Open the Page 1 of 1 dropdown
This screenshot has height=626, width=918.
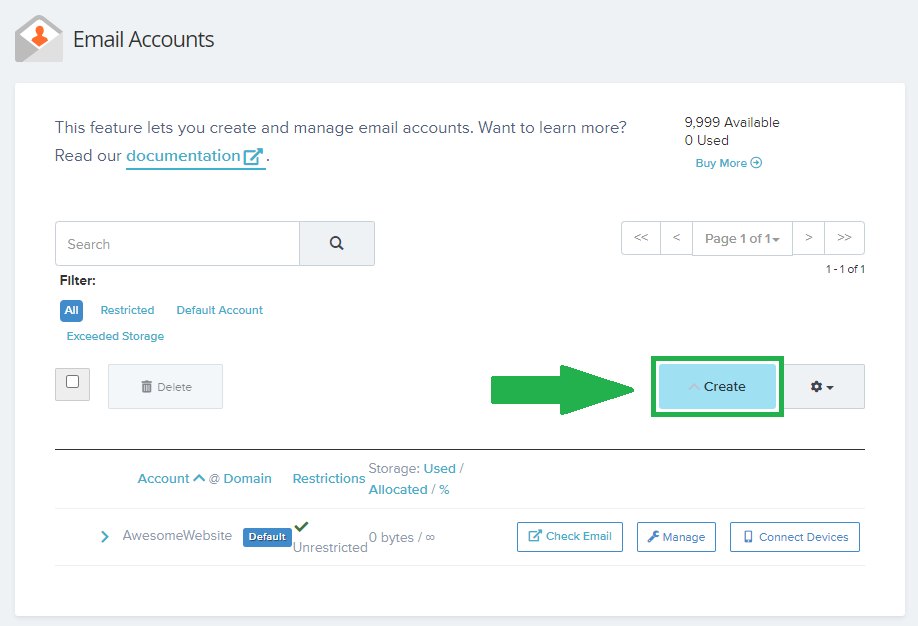click(x=742, y=239)
